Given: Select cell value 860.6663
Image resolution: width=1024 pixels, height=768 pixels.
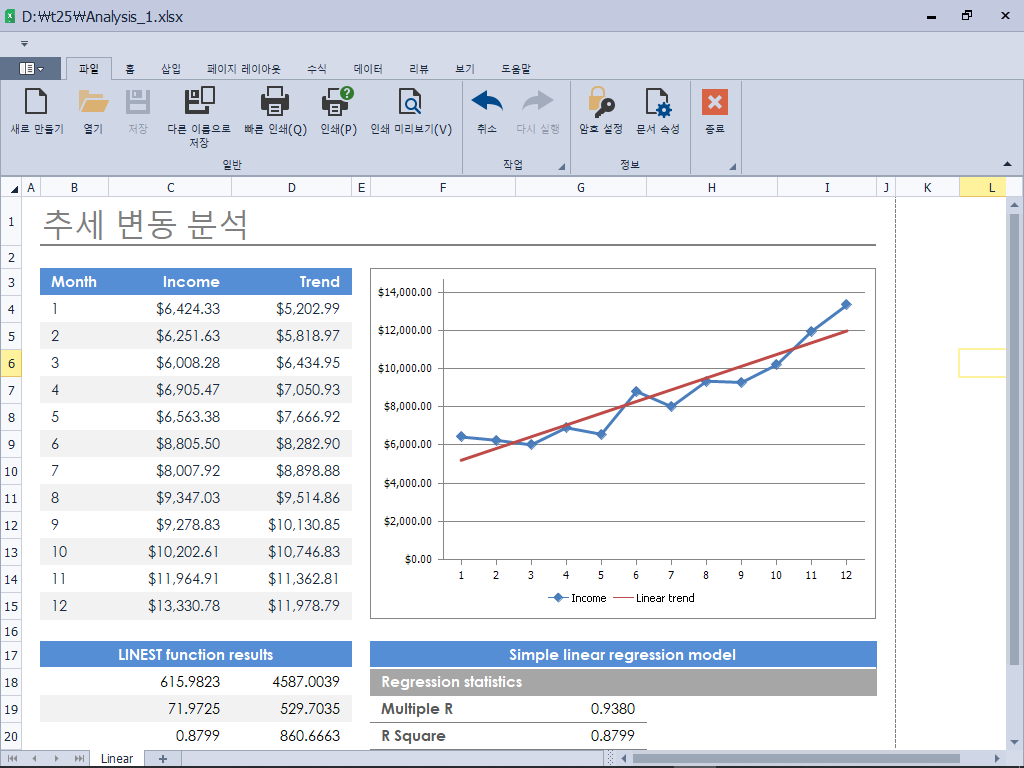Looking at the screenshot, I should [291, 736].
